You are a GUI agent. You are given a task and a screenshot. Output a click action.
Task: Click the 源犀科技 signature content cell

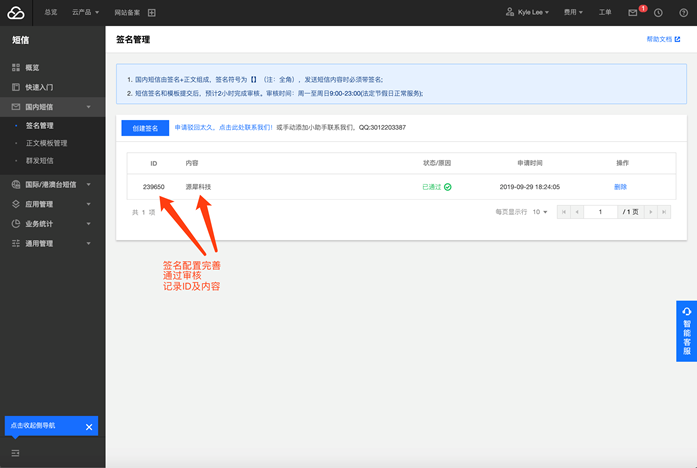(x=198, y=187)
